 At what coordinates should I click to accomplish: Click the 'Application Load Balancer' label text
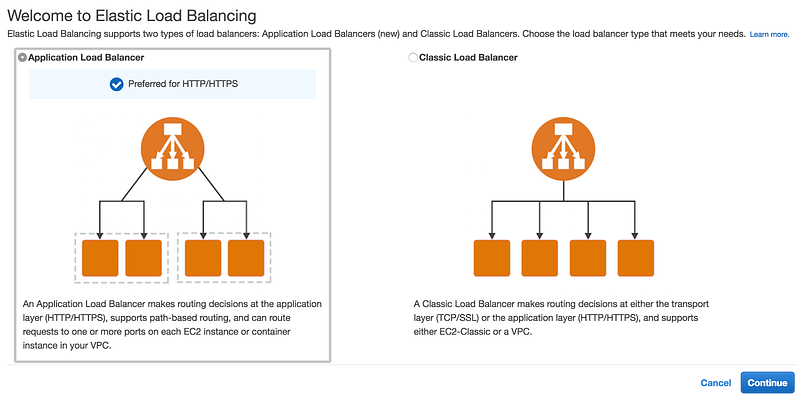[x=86, y=58]
